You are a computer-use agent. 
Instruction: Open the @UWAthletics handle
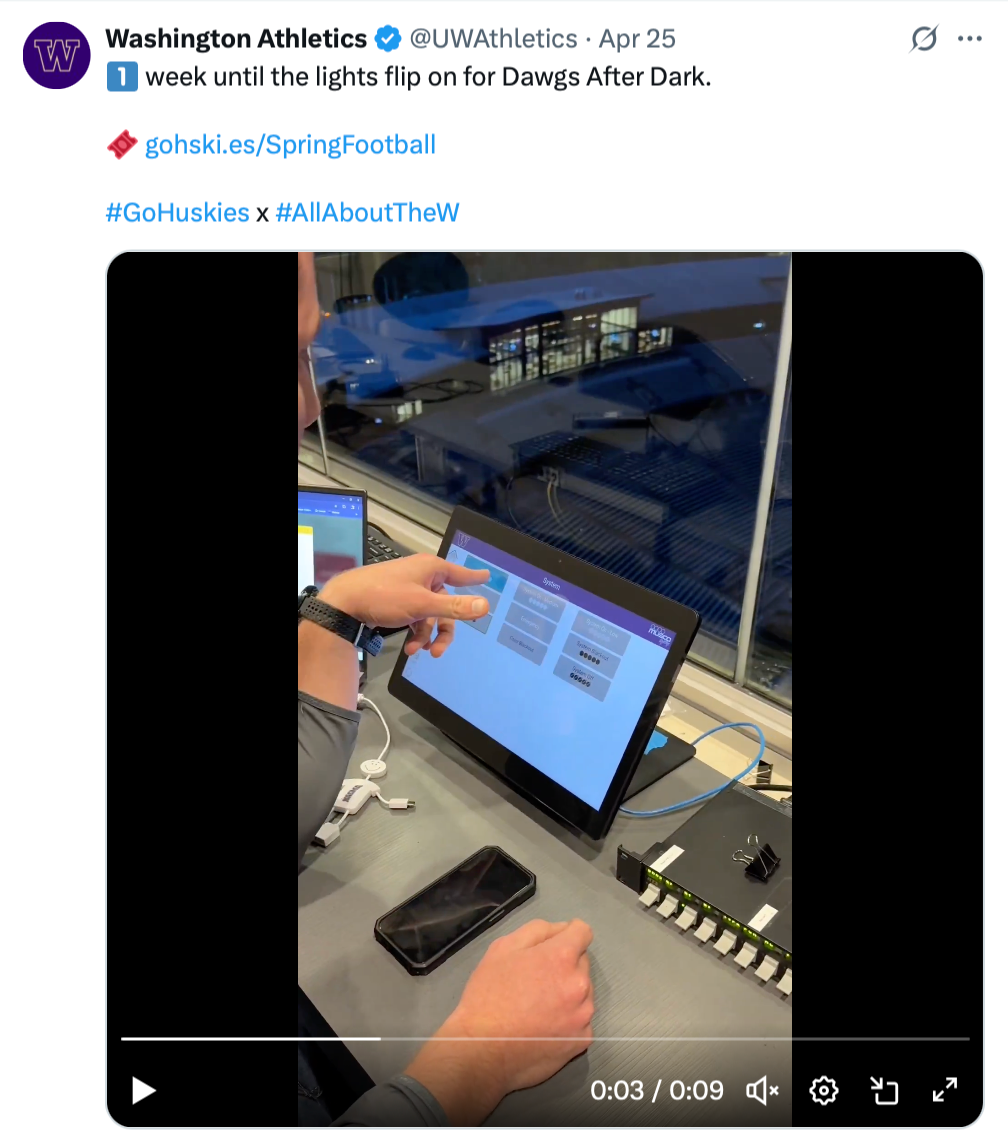(494, 39)
